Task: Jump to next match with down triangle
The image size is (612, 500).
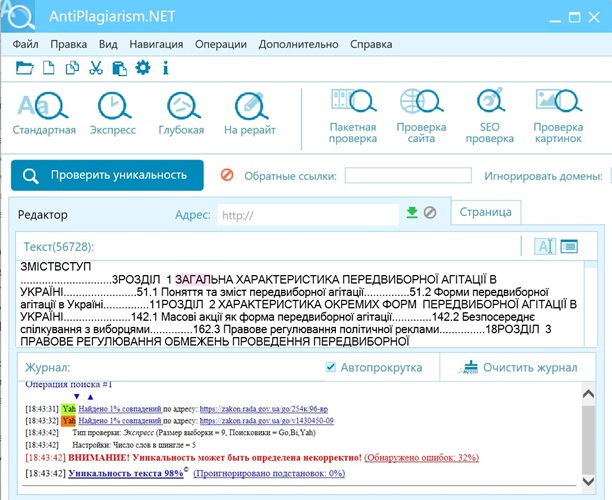Action: [x=76, y=397]
